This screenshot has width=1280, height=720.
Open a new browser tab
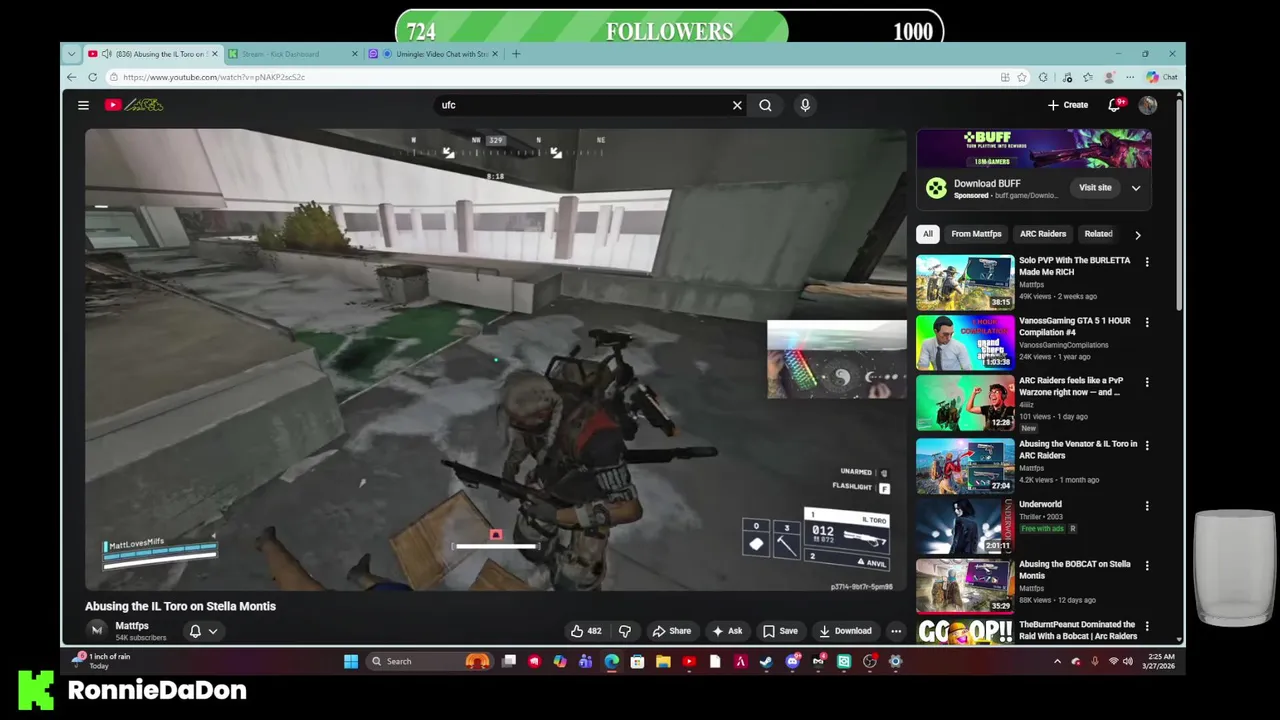516,54
